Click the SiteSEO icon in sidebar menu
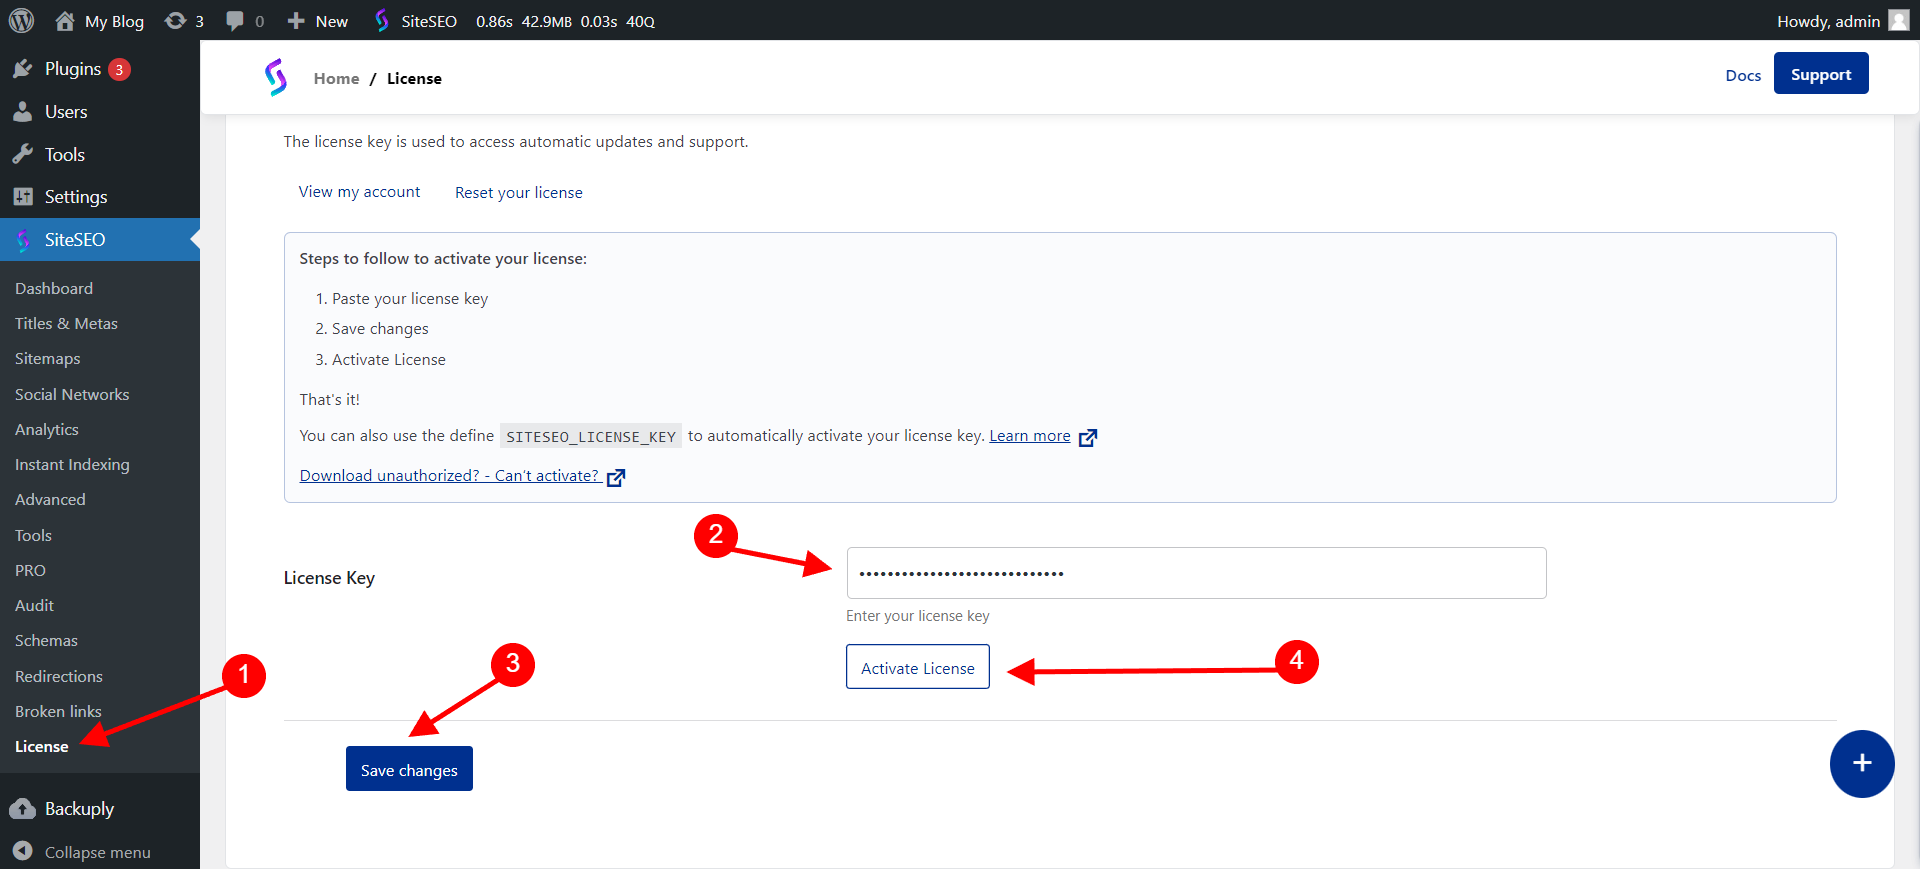Screen dimensions: 1920x869 pyautogui.click(x=23, y=240)
